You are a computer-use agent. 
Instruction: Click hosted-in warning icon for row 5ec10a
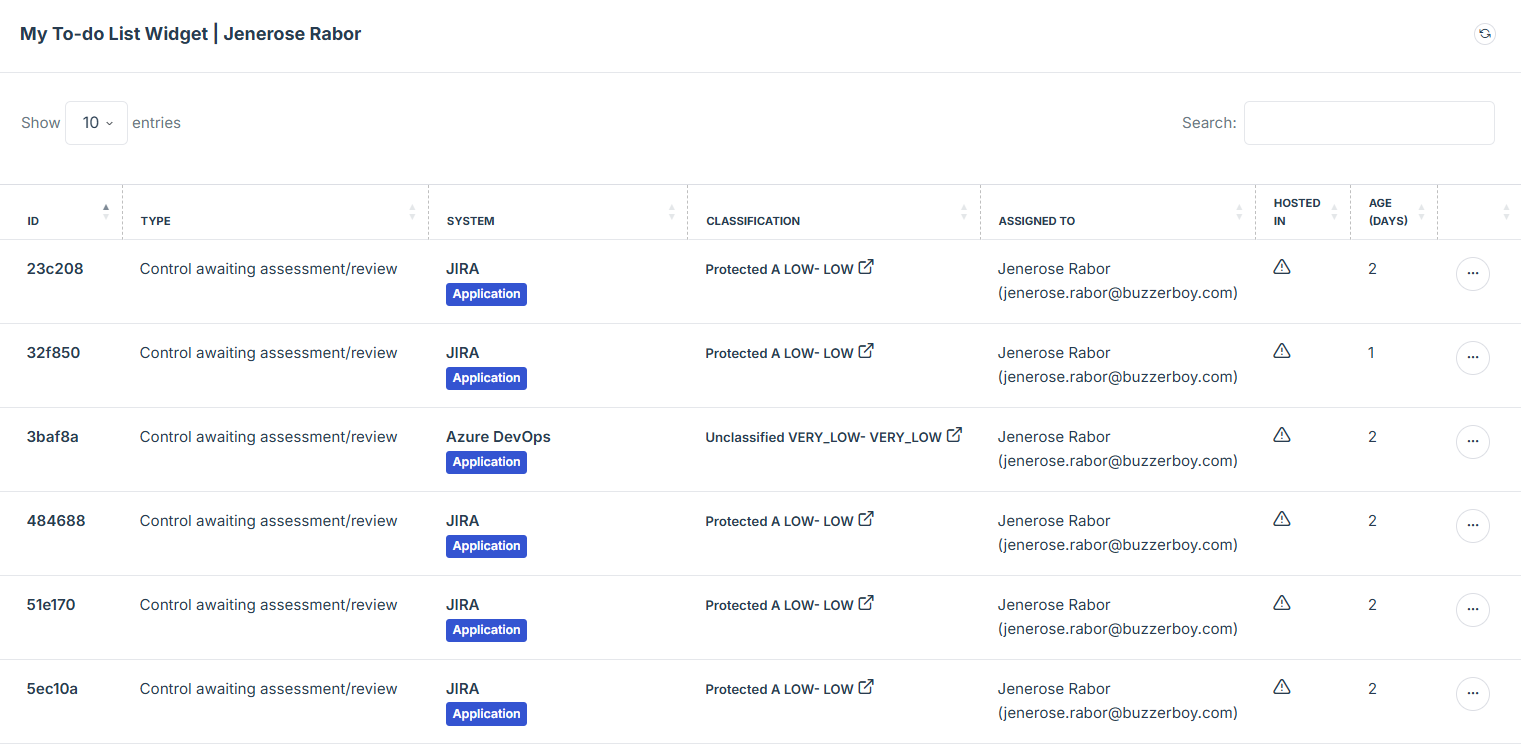[1282, 687]
